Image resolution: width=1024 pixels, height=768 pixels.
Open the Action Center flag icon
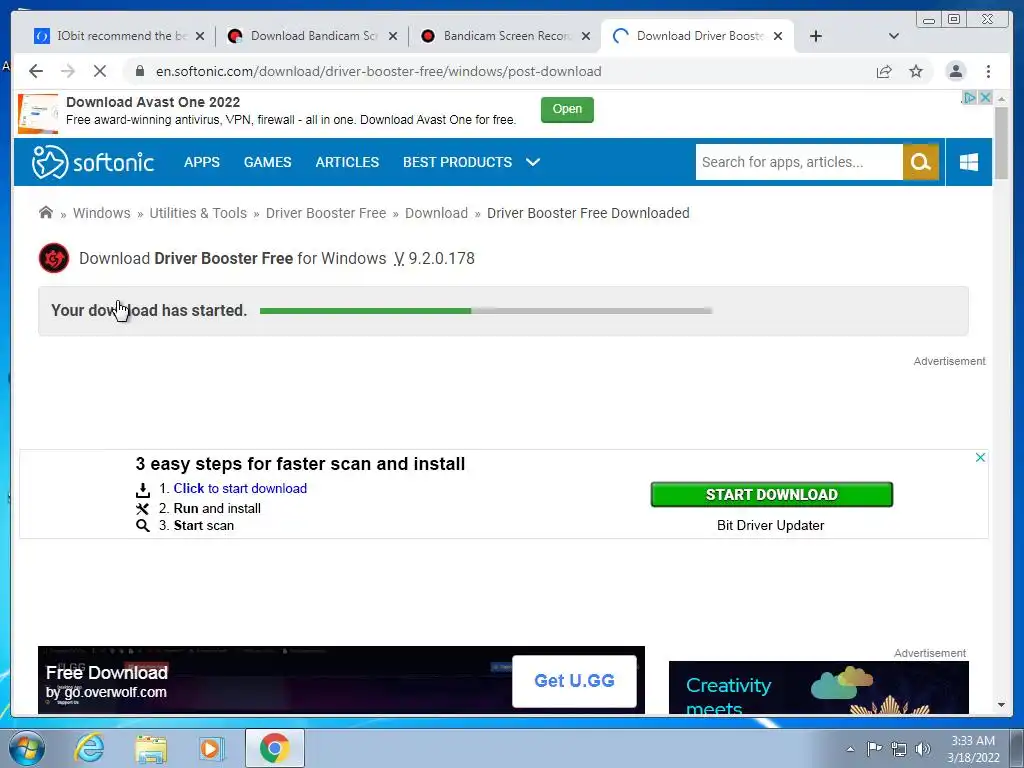874,748
